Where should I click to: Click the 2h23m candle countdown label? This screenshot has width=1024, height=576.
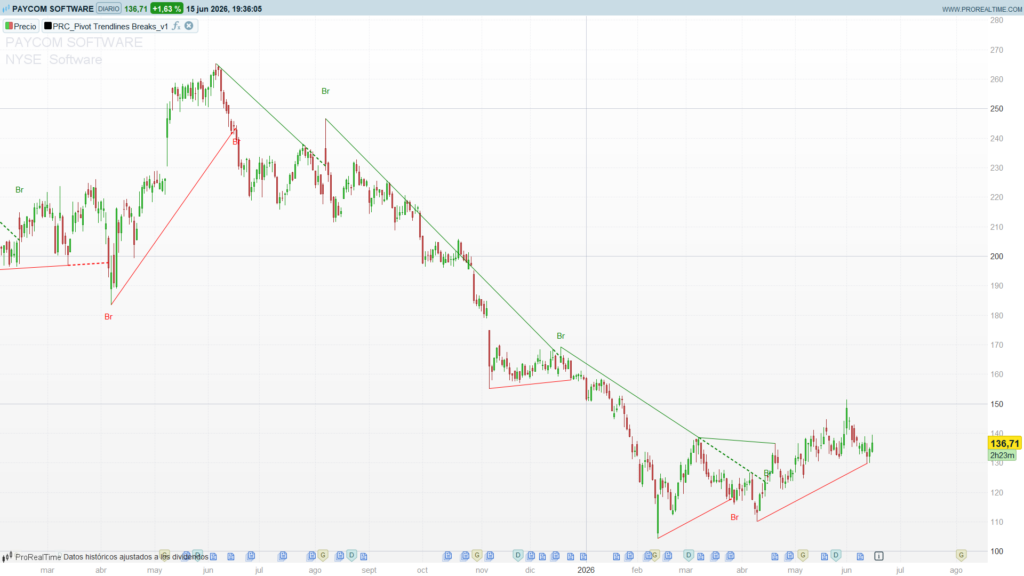pyautogui.click(x=1002, y=455)
